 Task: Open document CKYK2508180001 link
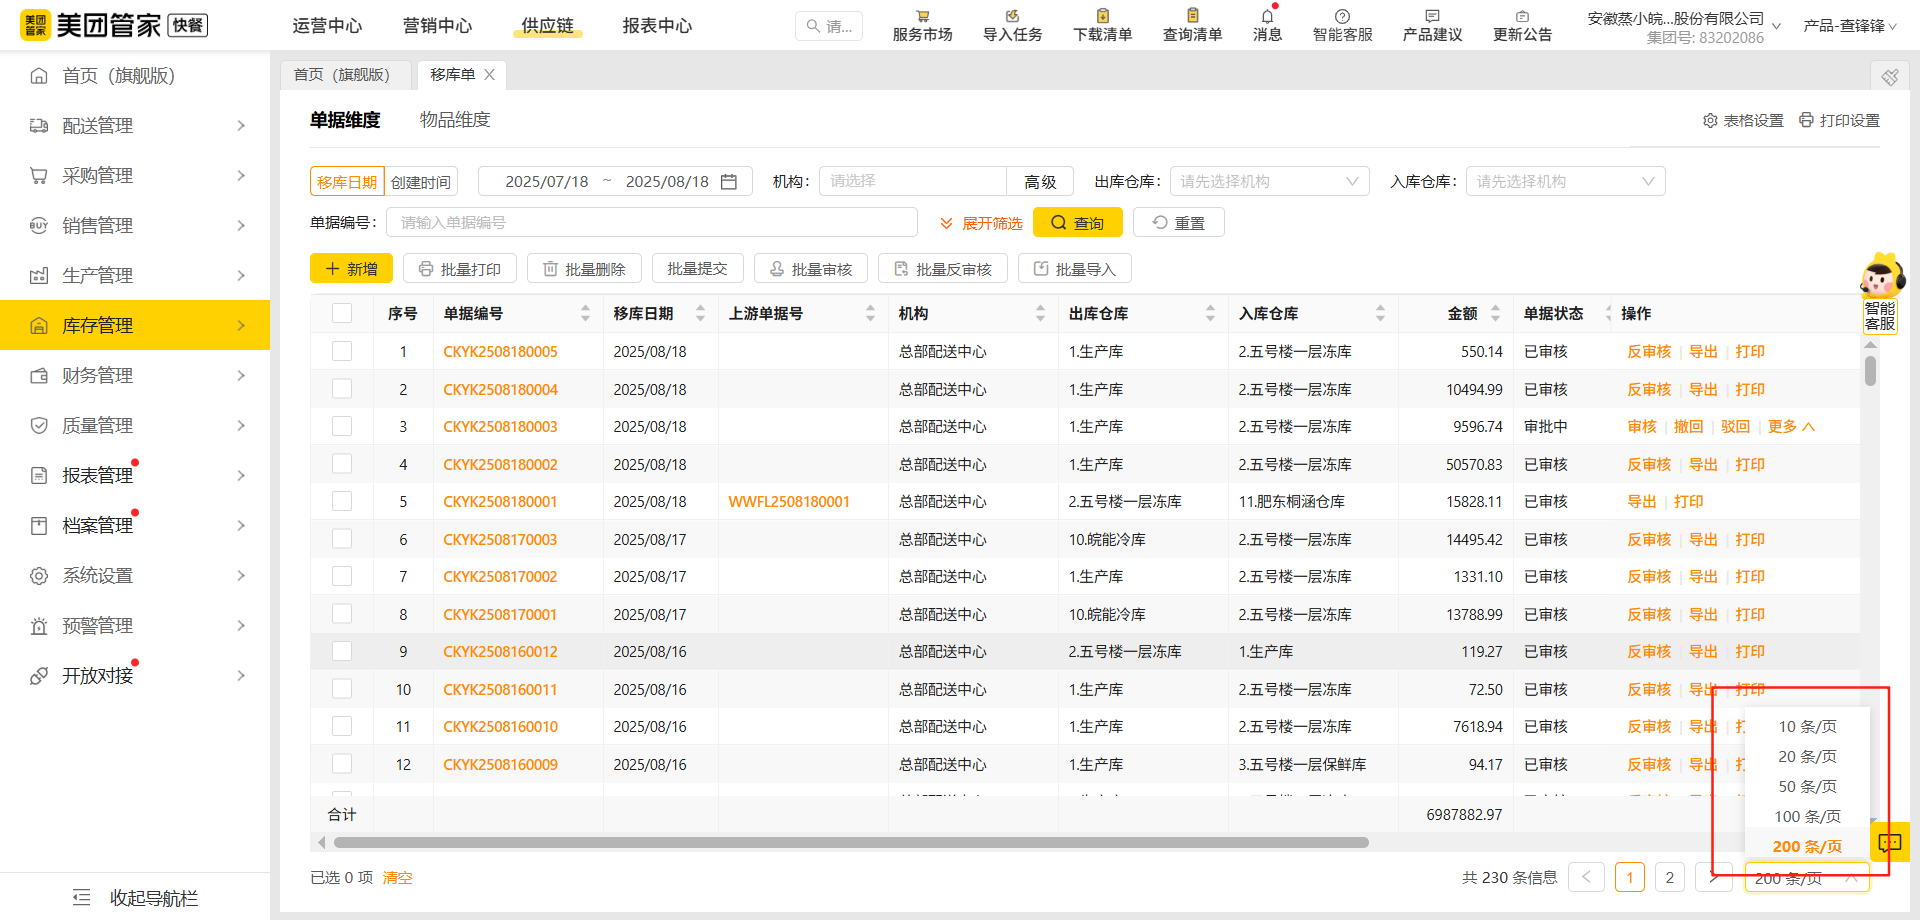[x=500, y=501]
